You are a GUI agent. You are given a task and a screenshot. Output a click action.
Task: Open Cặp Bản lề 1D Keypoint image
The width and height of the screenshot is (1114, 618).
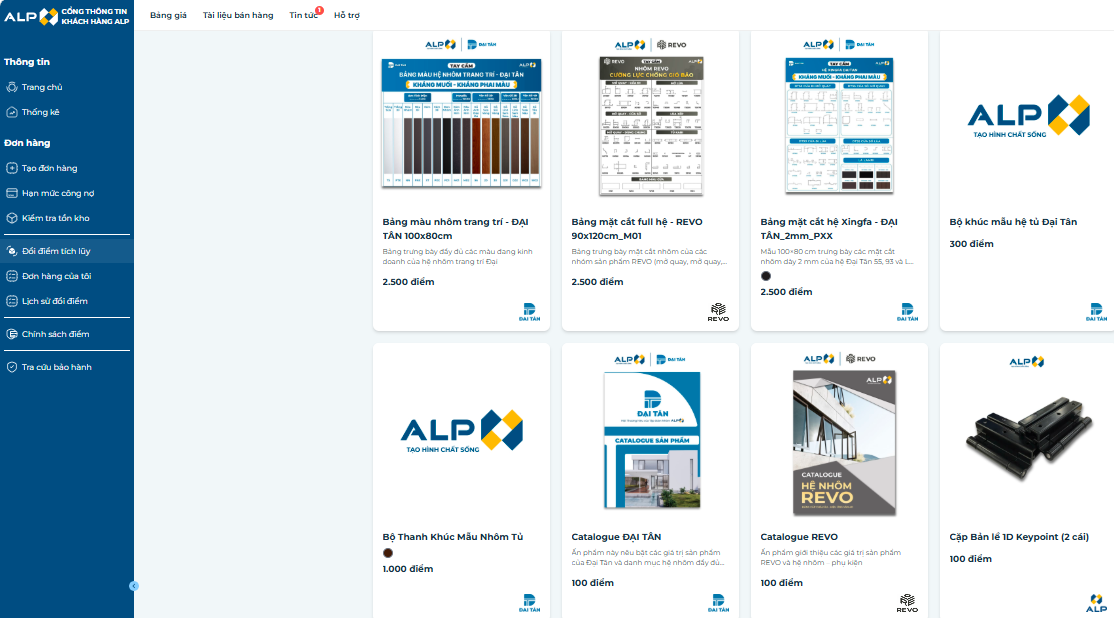[1027, 437]
